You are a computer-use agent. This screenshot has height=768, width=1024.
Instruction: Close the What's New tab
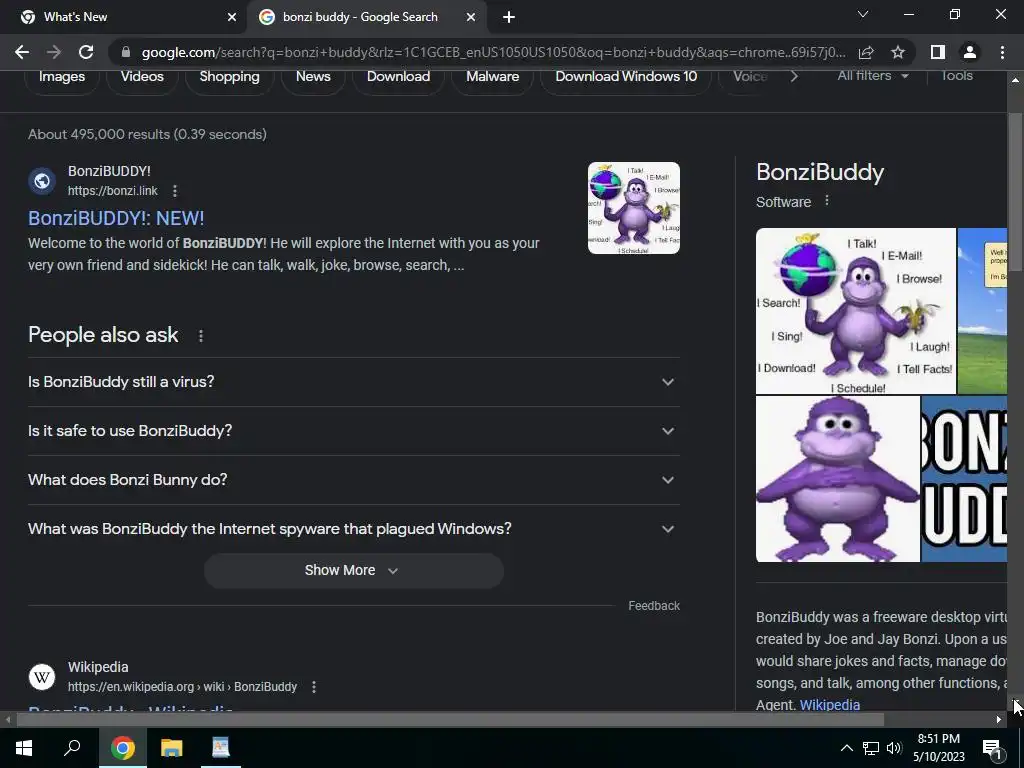[232, 18]
